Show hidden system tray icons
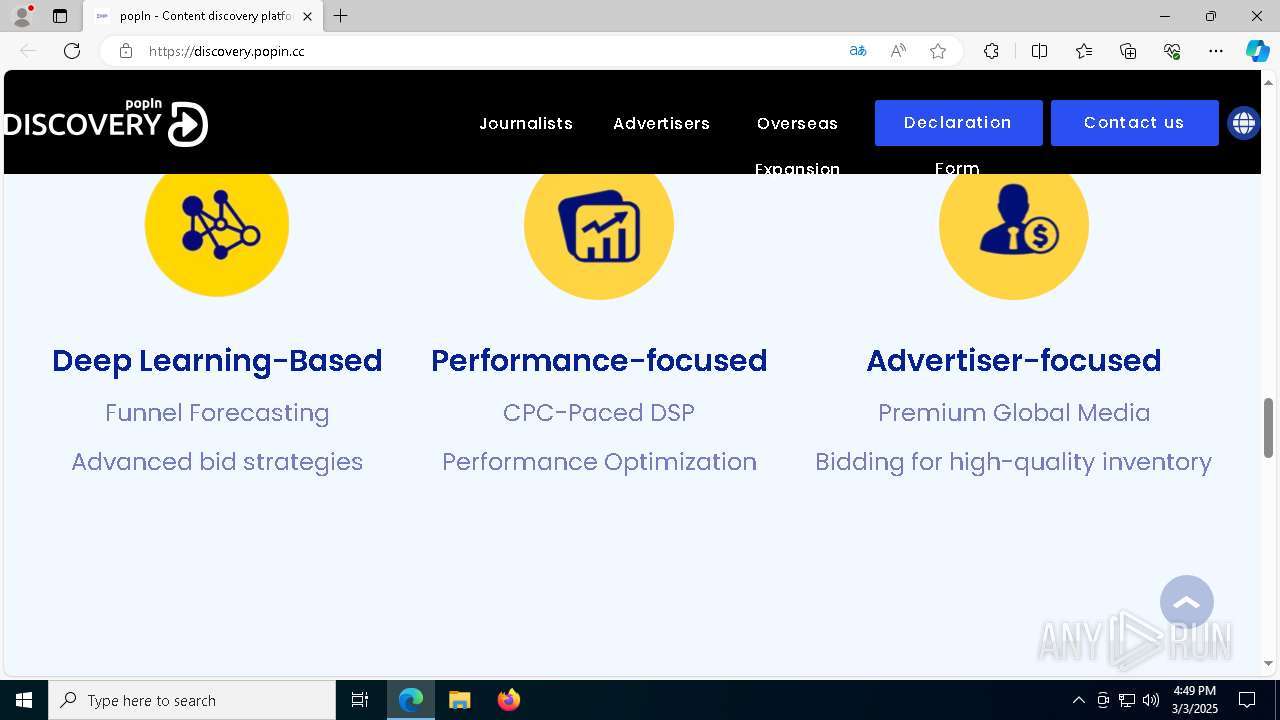Image resolution: width=1280 pixels, height=720 pixels. 1078,700
